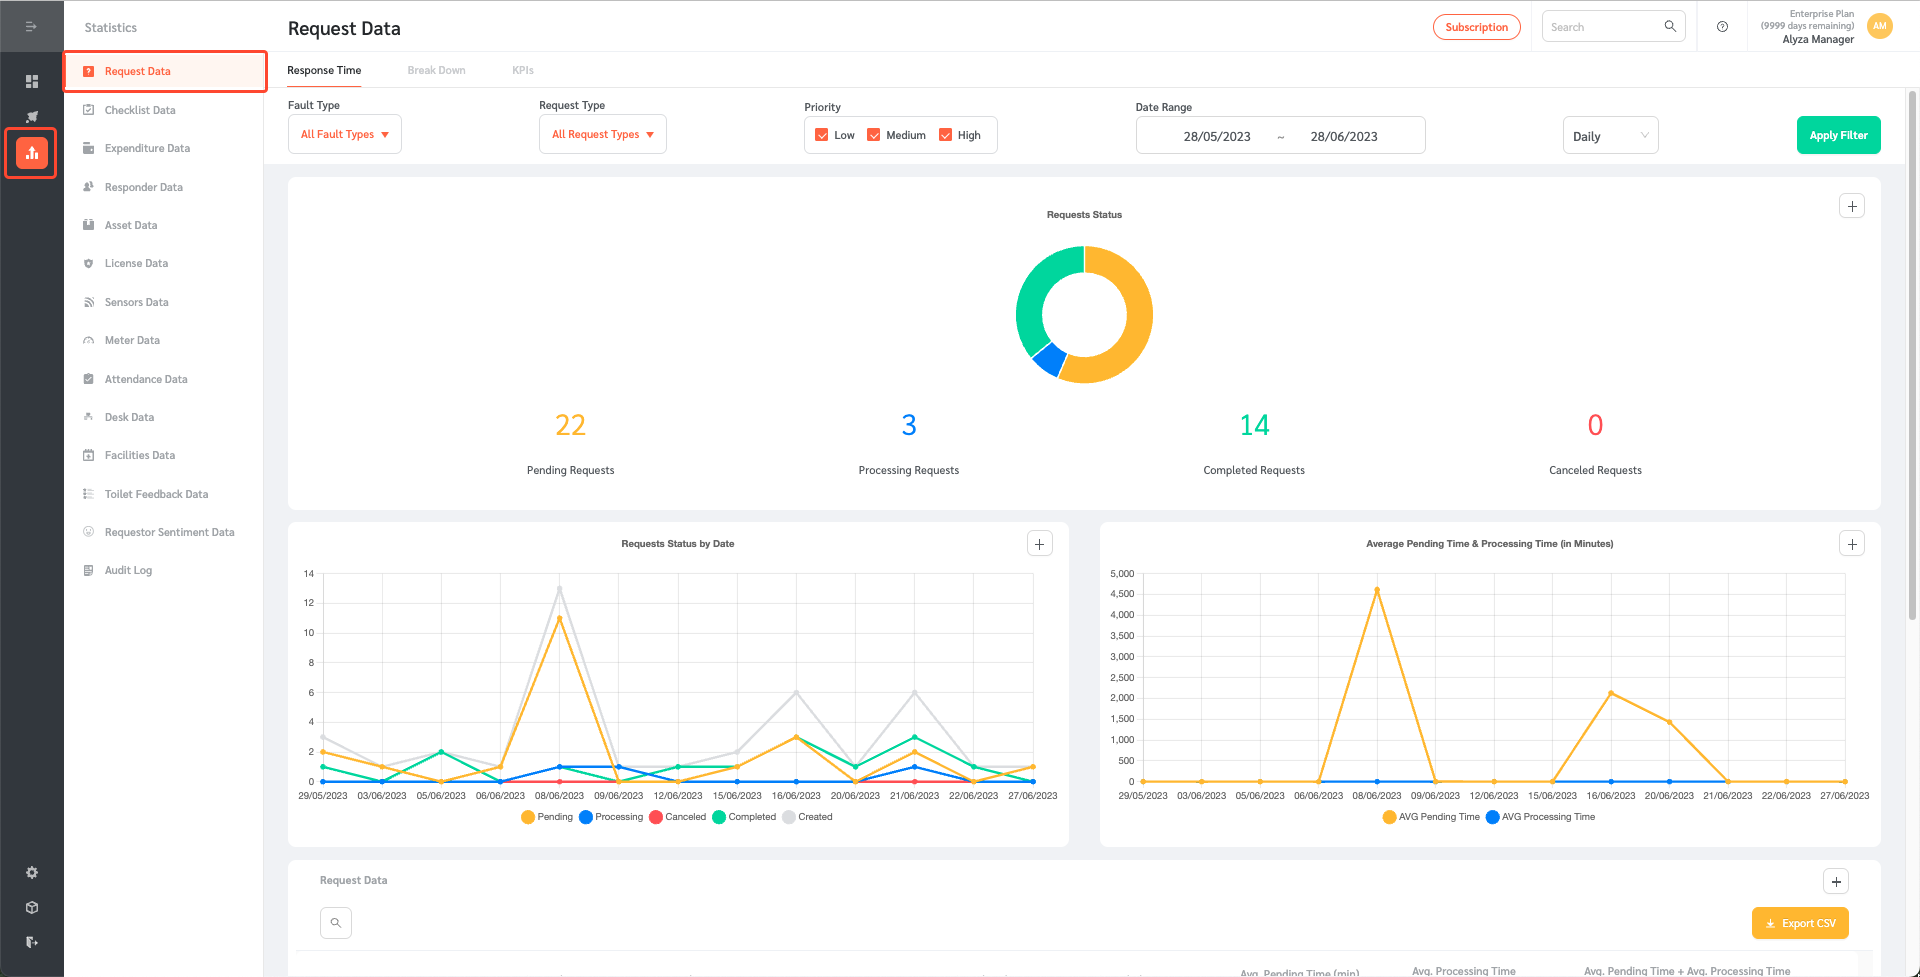This screenshot has width=1920, height=977.
Task: Click the AM avatar for Alyza Manager
Action: [x=1879, y=26]
